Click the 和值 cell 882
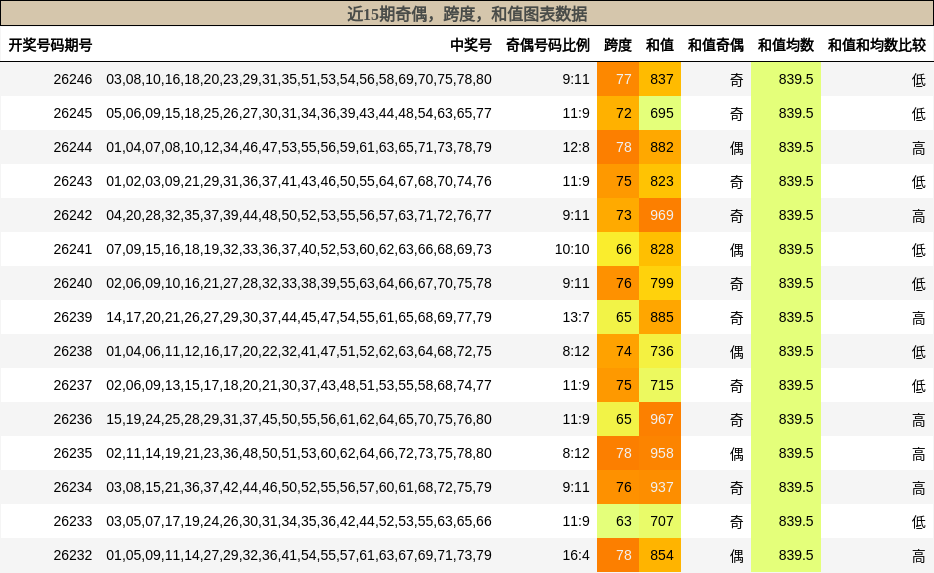934x573 pixels. pyautogui.click(x=660, y=147)
